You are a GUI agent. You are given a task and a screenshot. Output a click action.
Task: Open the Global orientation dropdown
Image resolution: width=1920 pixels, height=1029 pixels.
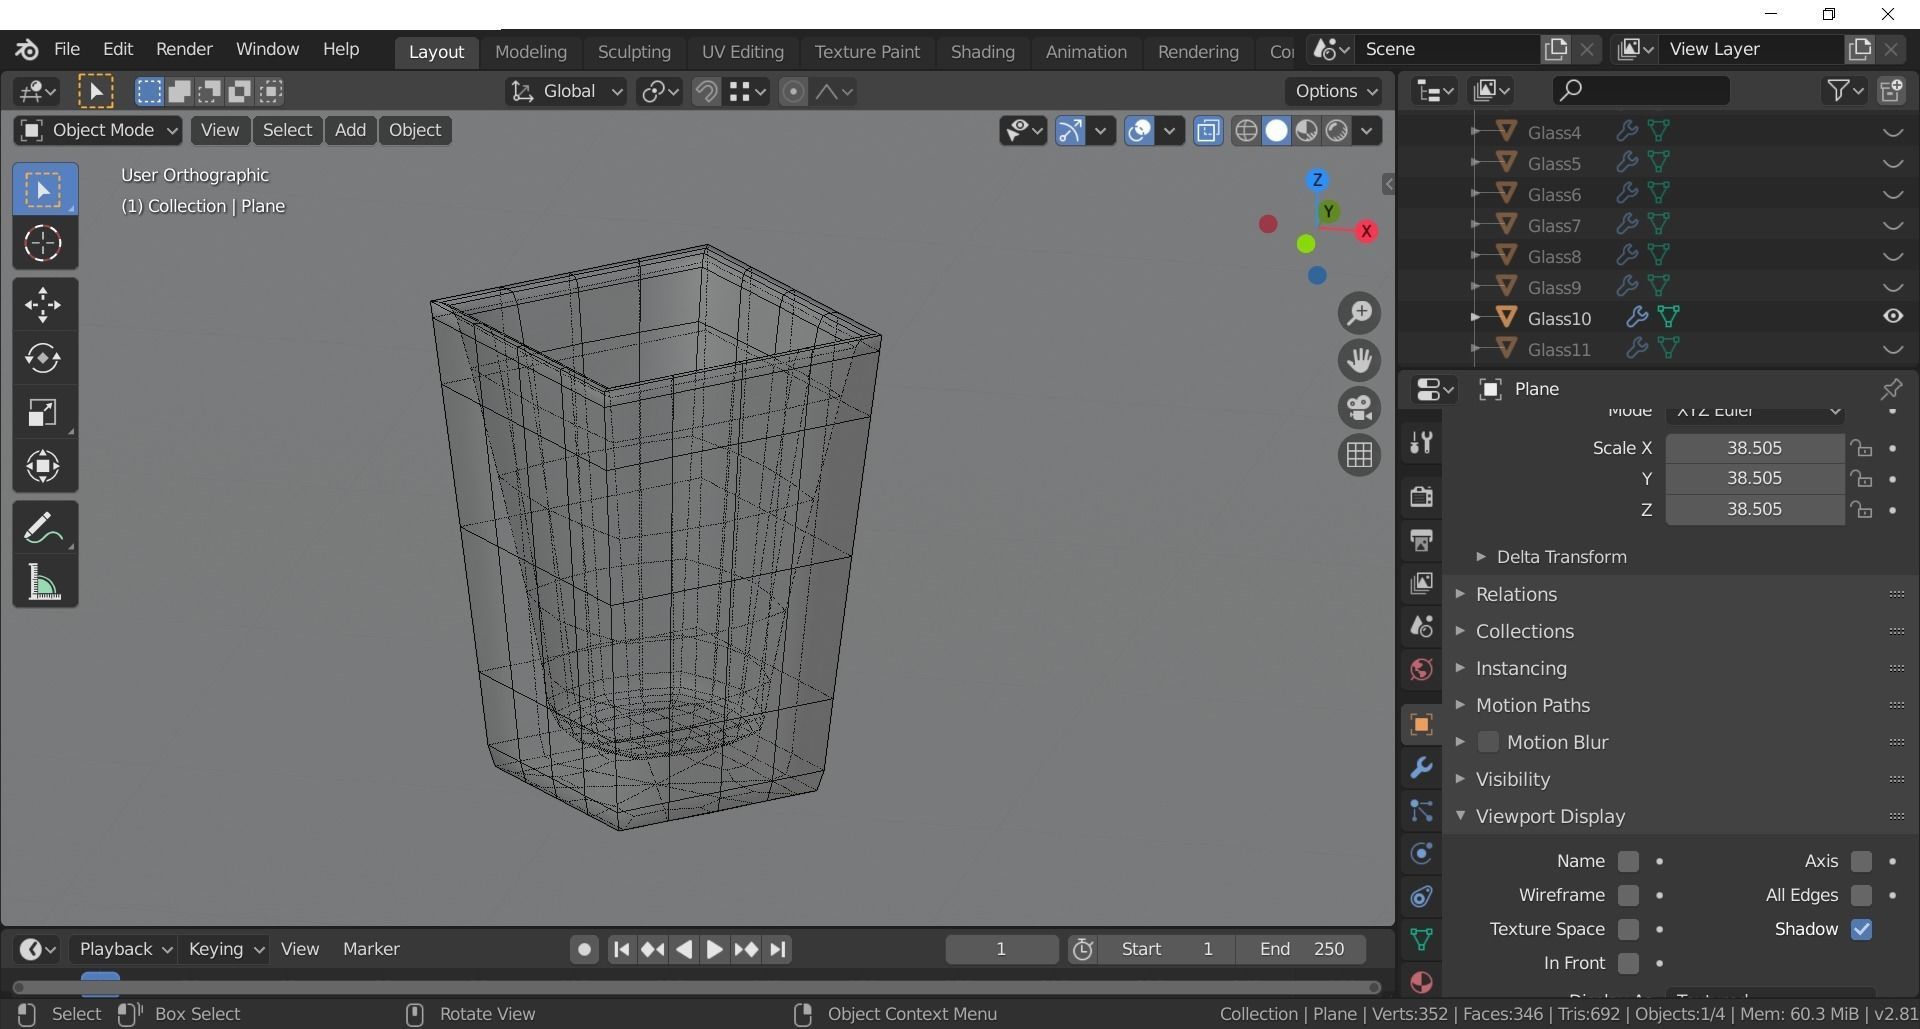pos(566,92)
